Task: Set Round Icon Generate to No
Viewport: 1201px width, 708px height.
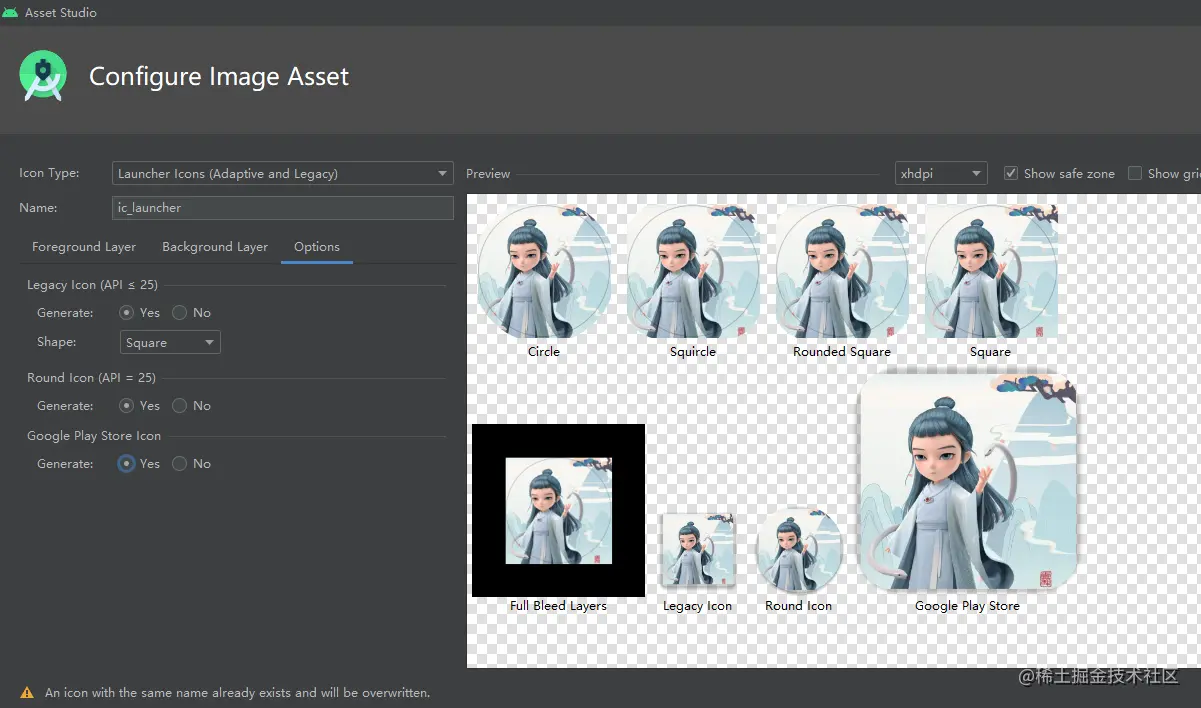Action: pyautogui.click(x=180, y=406)
